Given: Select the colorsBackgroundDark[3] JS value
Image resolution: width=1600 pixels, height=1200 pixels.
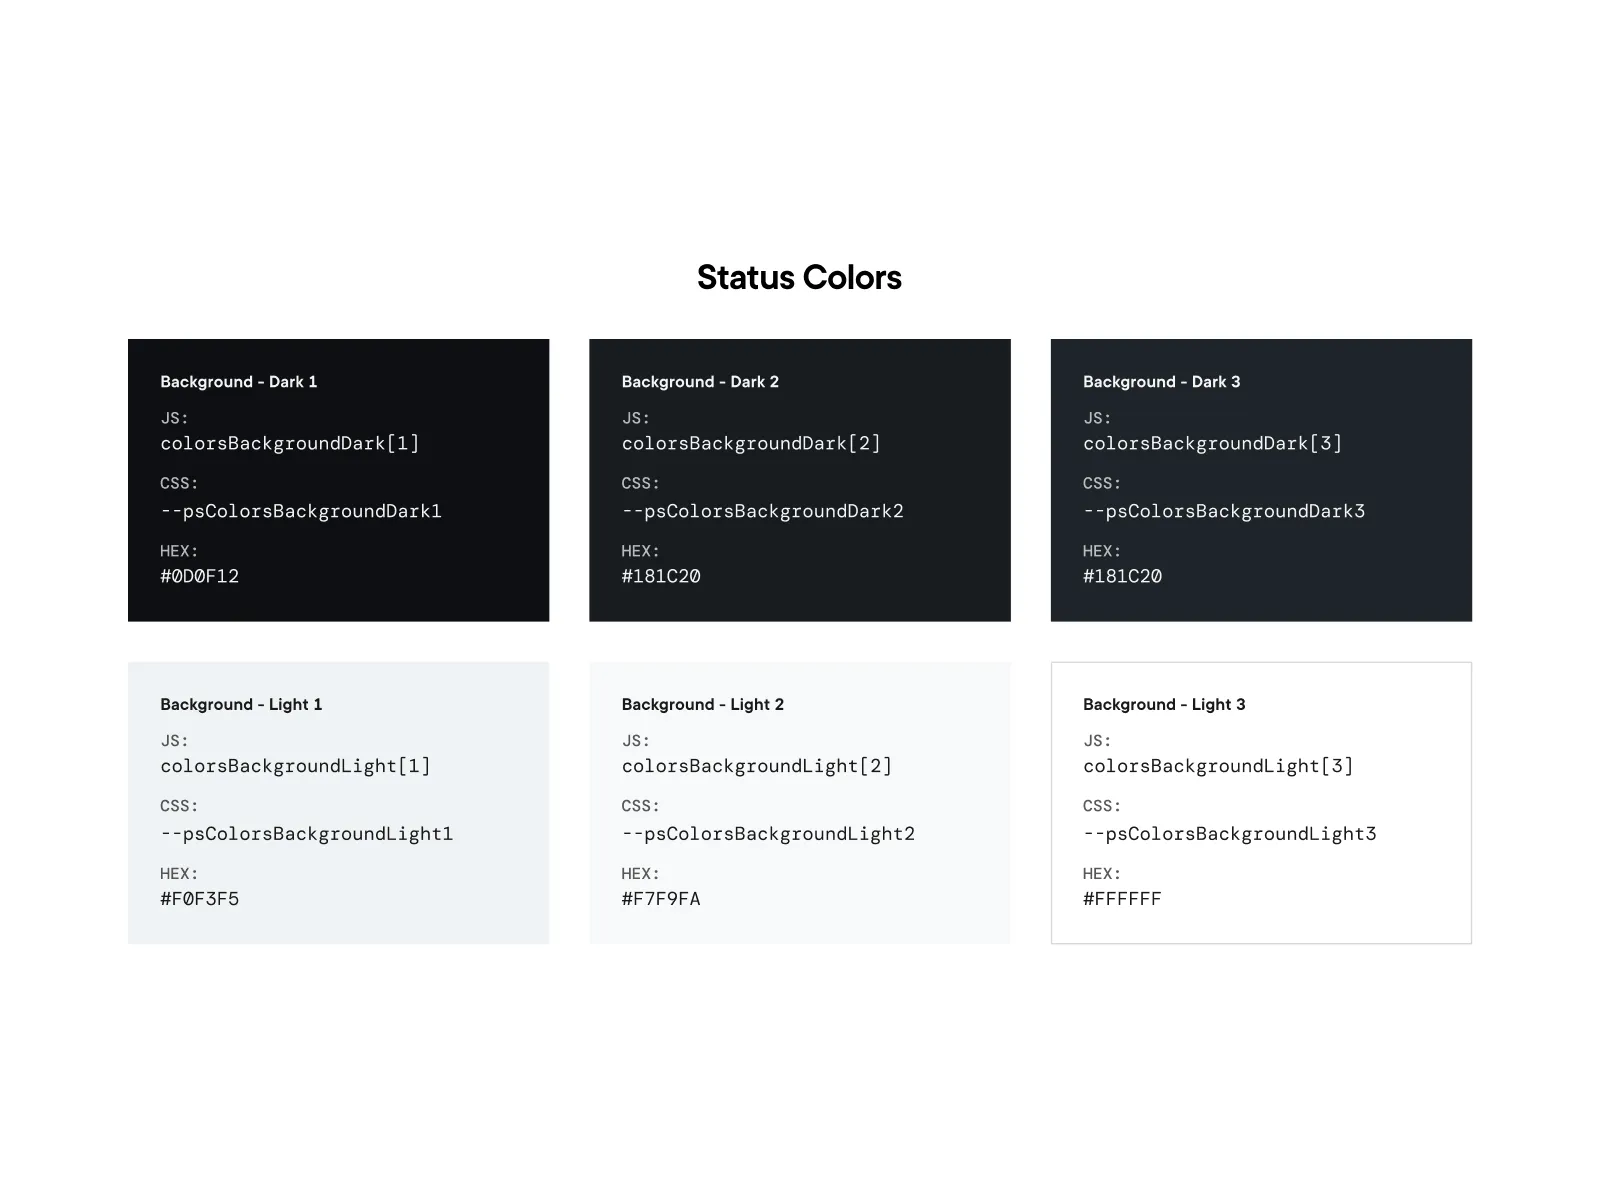Looking at the screenshot, I should click(1212, 443).
